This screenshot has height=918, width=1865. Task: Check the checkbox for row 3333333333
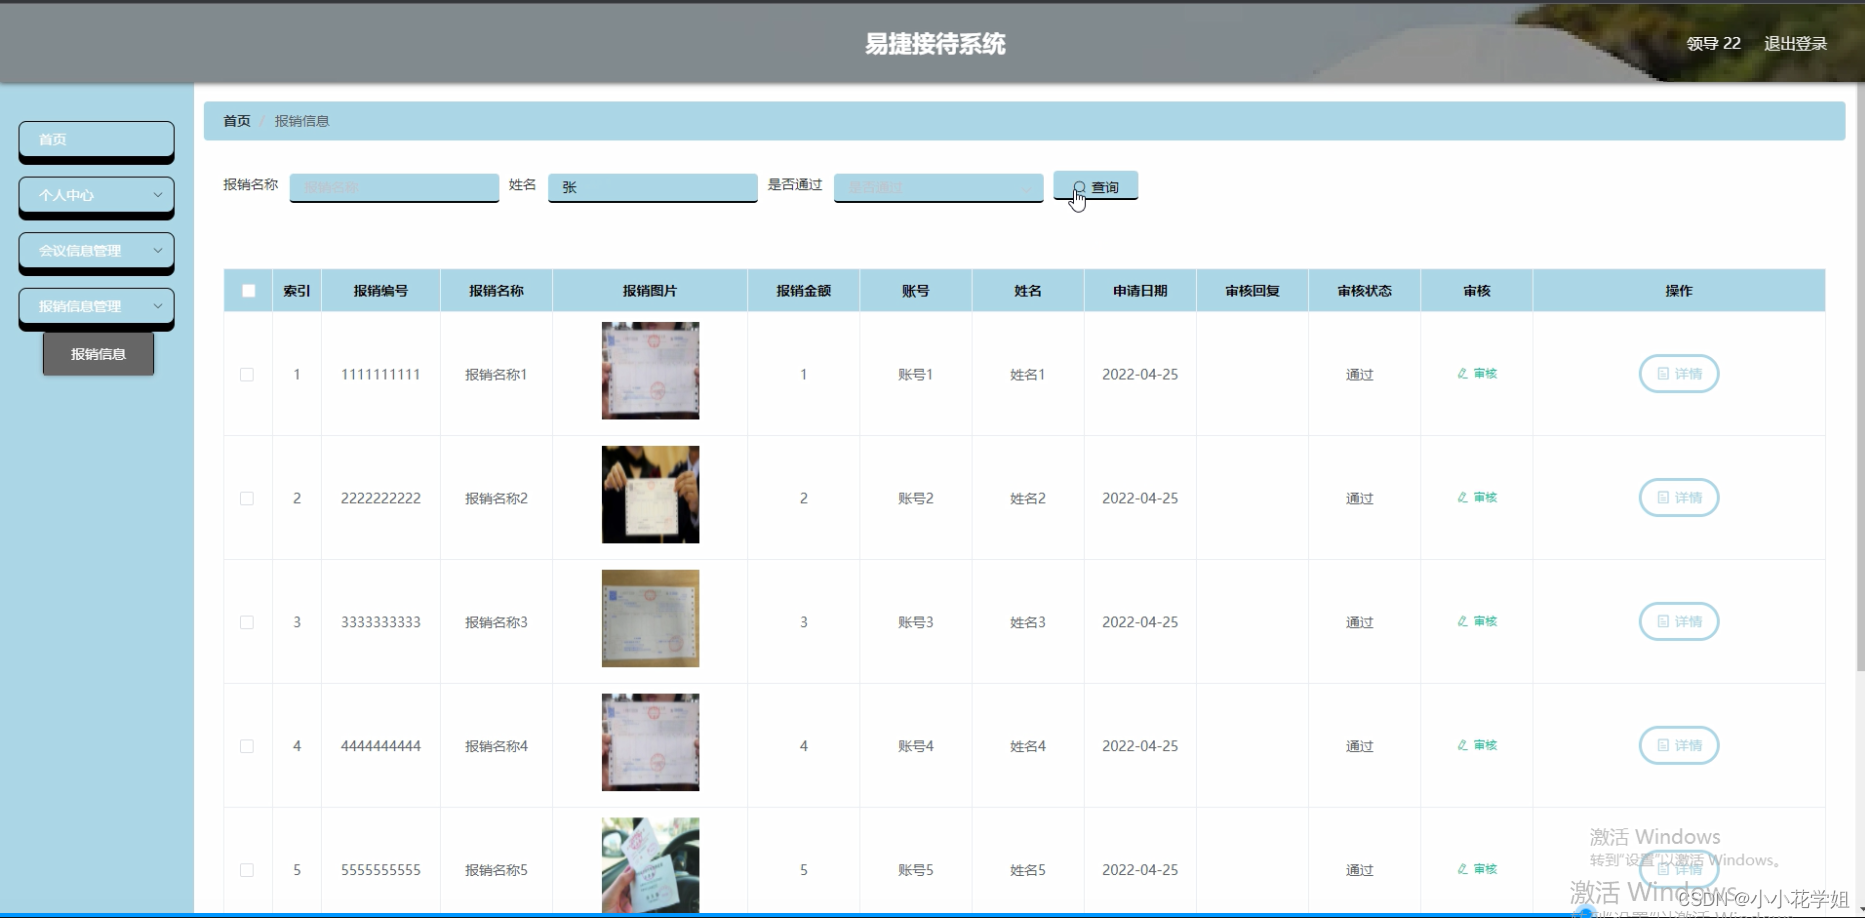(248, 621)
